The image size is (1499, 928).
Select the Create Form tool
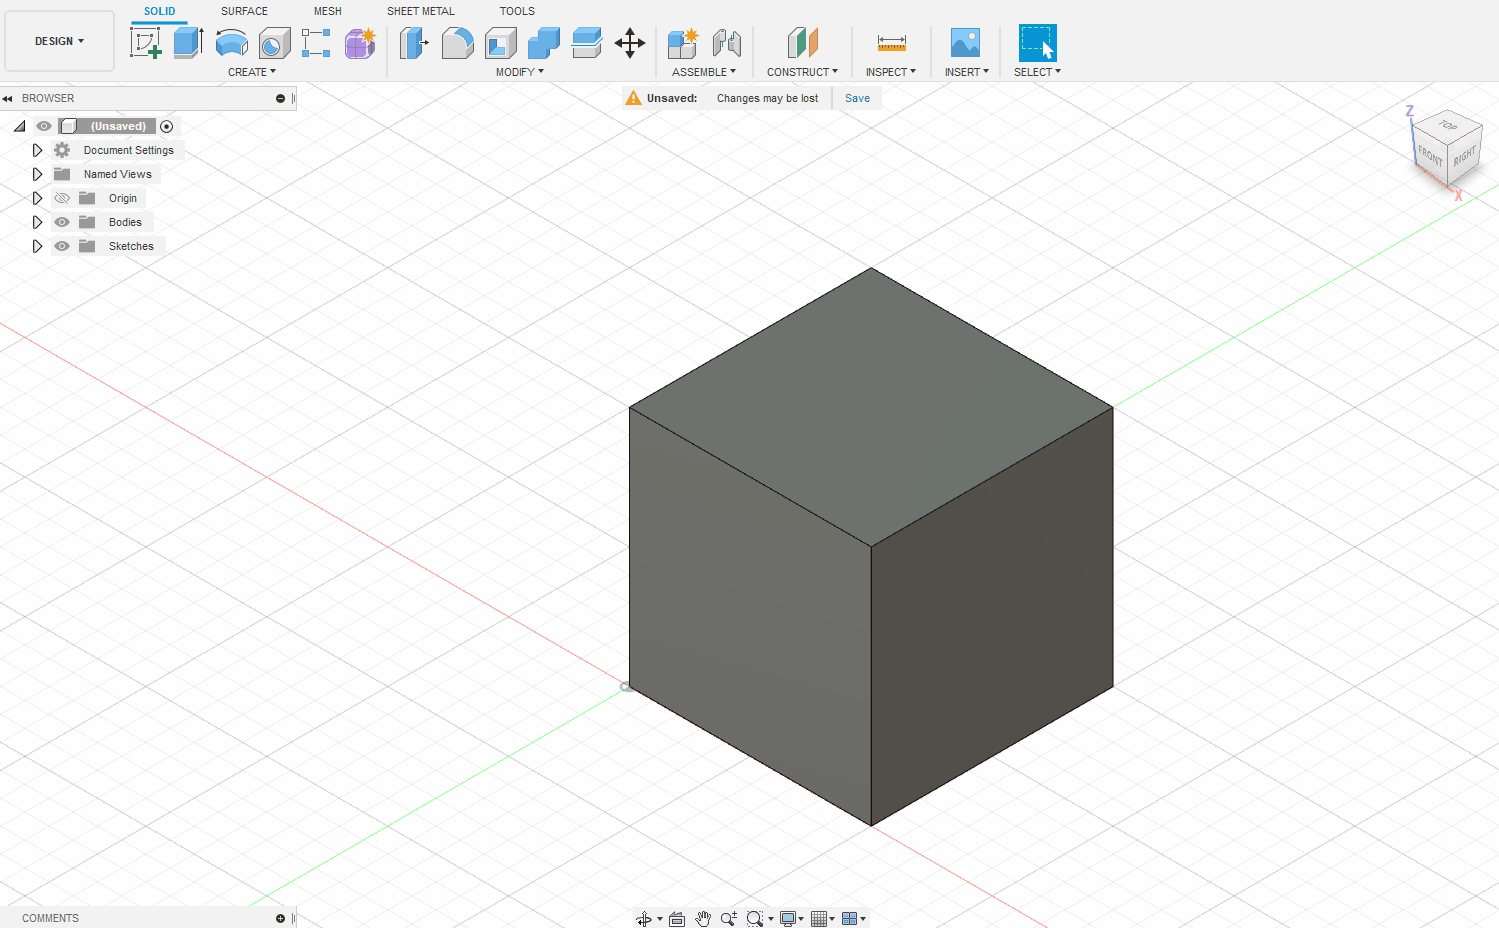pyautogui.click(x=359, y=43)
